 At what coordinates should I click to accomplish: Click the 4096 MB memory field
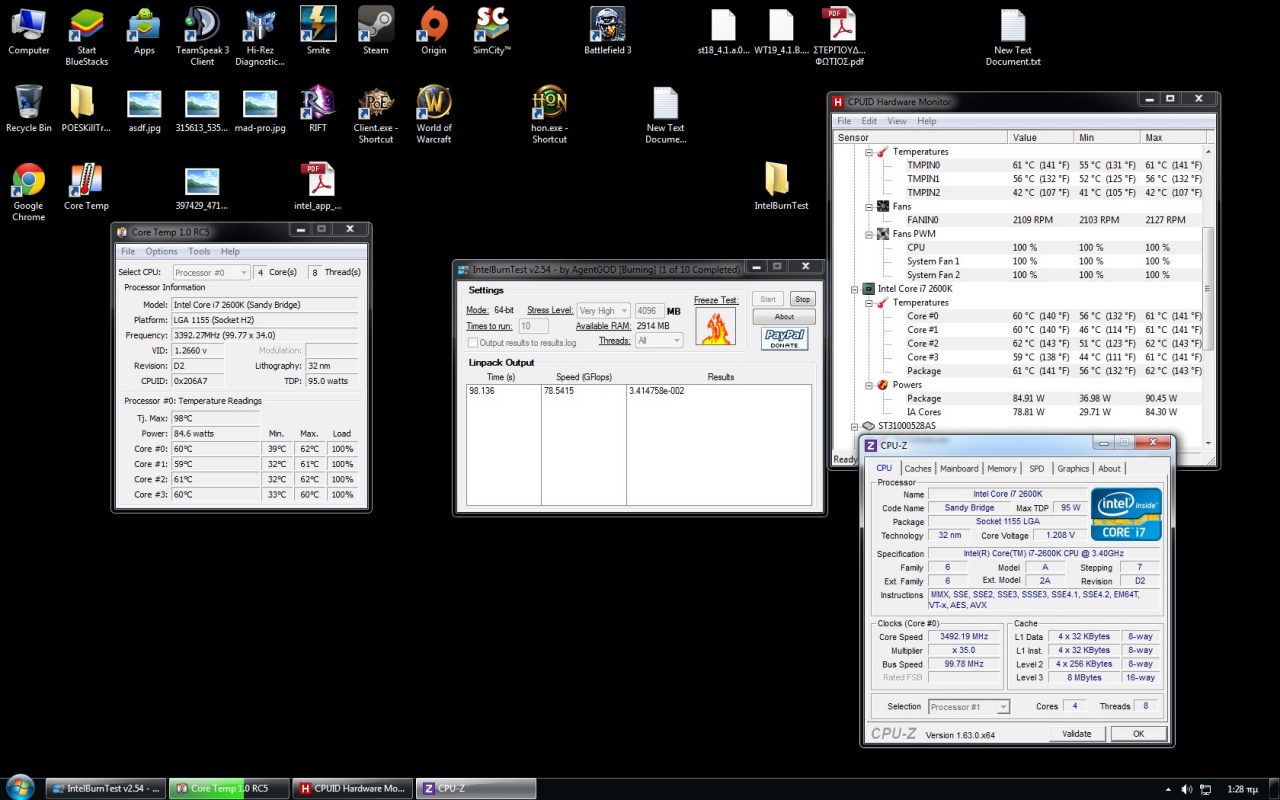[x=650, y=311]
